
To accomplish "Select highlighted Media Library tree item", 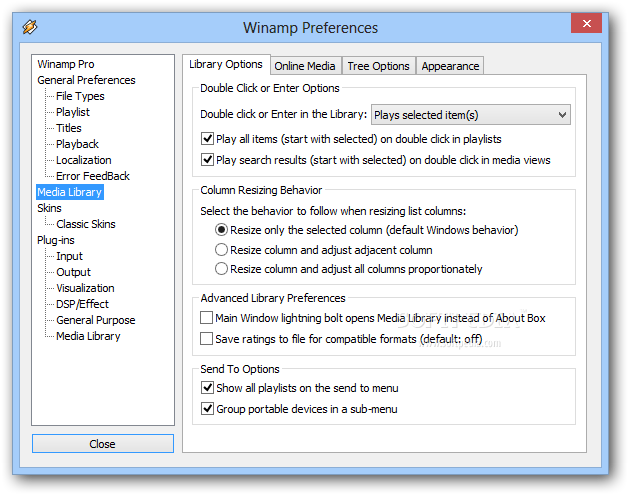I will (x=70, y=192).
